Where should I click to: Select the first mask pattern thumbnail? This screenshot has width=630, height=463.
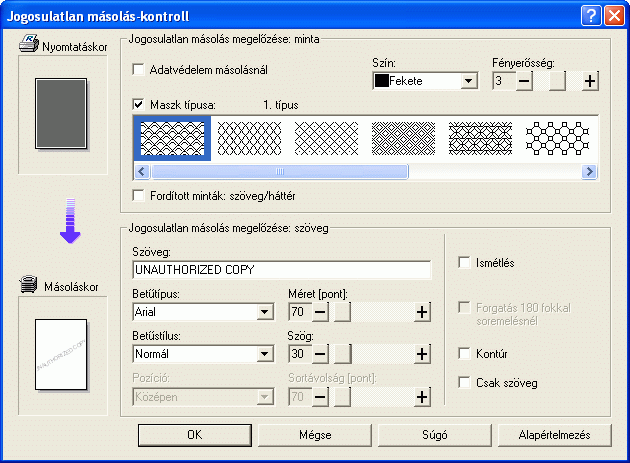pos(173,138)
